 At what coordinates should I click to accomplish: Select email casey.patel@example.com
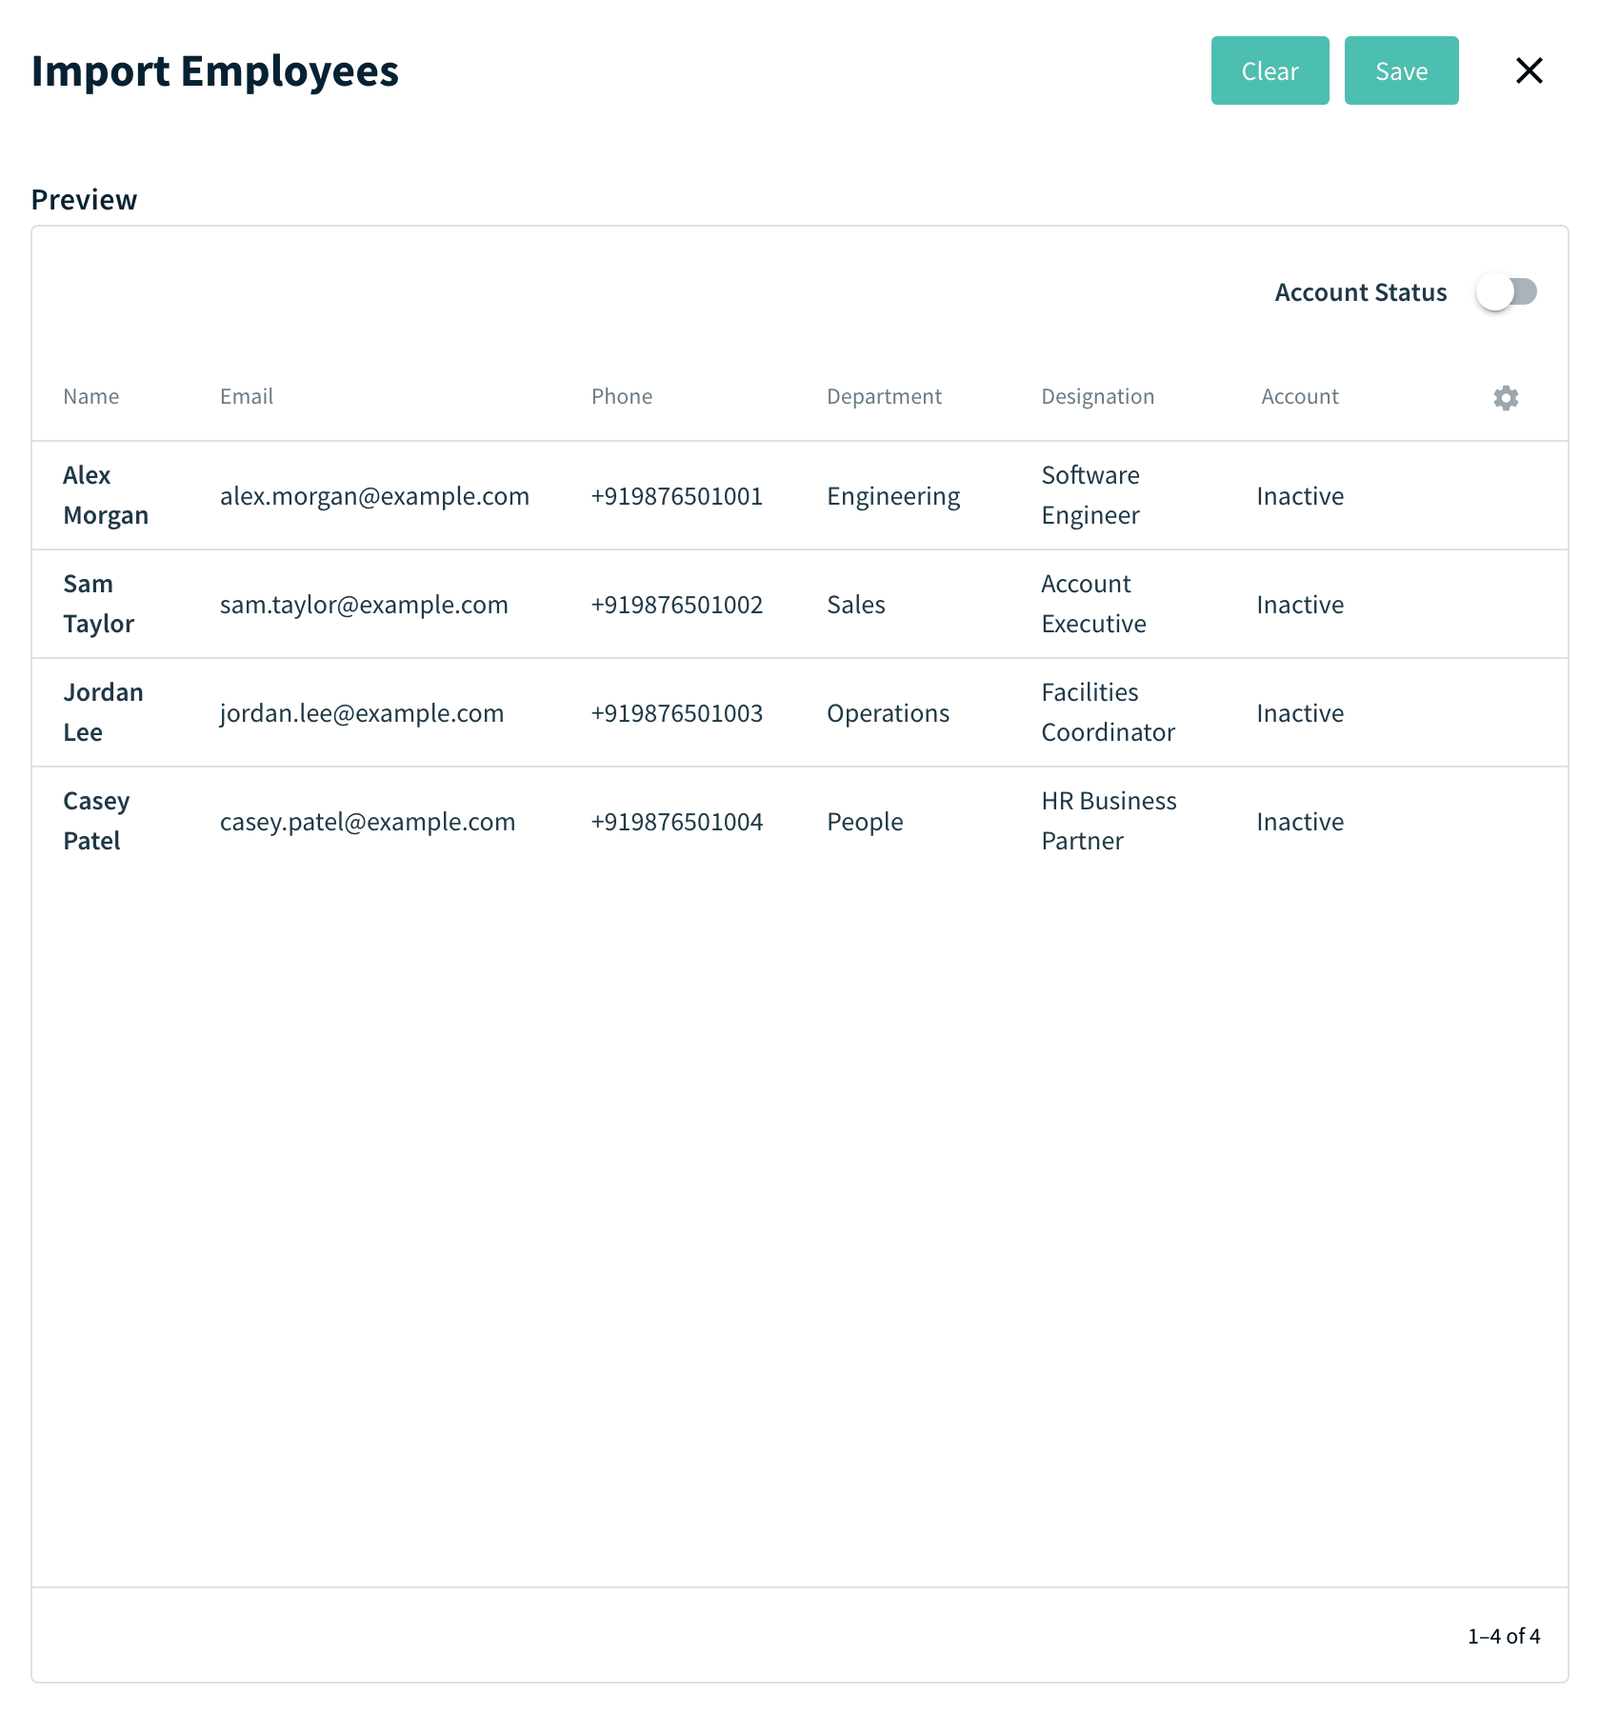click(368, 822)
